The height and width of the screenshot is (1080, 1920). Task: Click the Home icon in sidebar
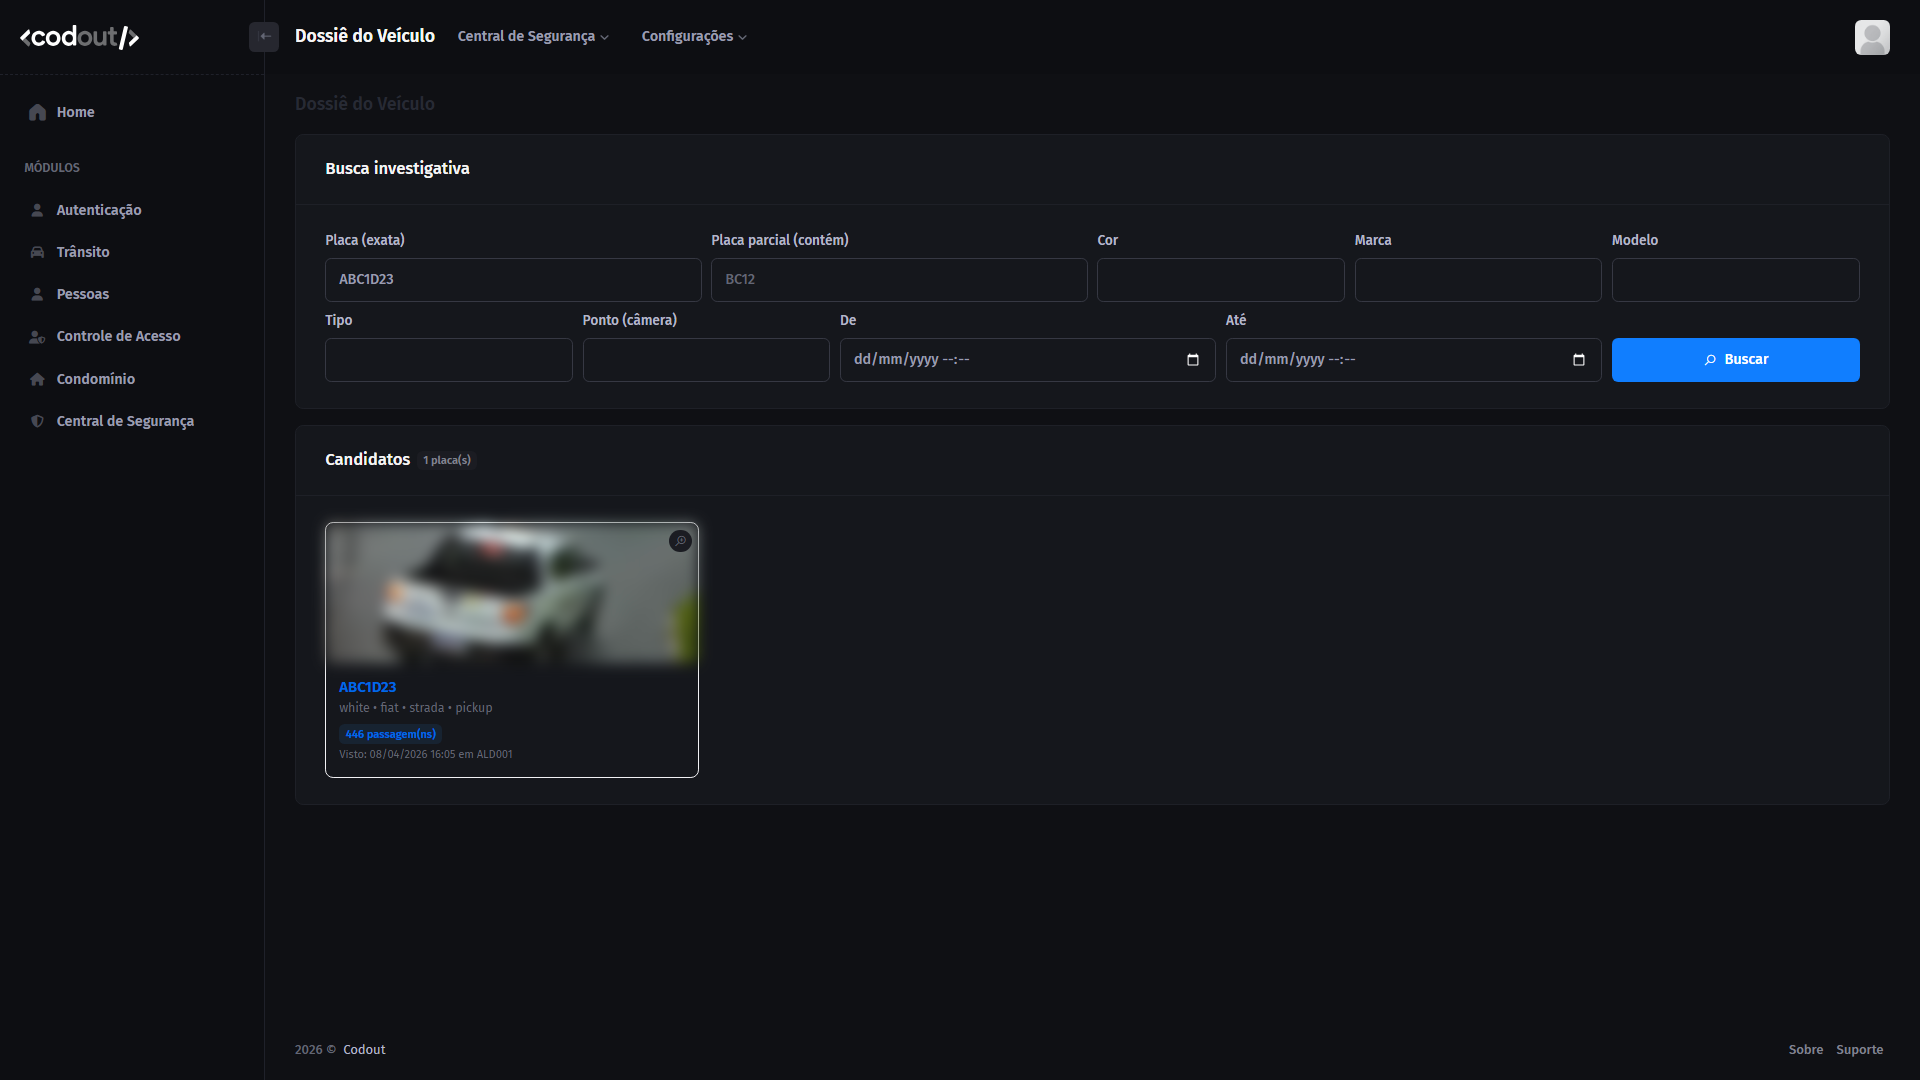38,112
